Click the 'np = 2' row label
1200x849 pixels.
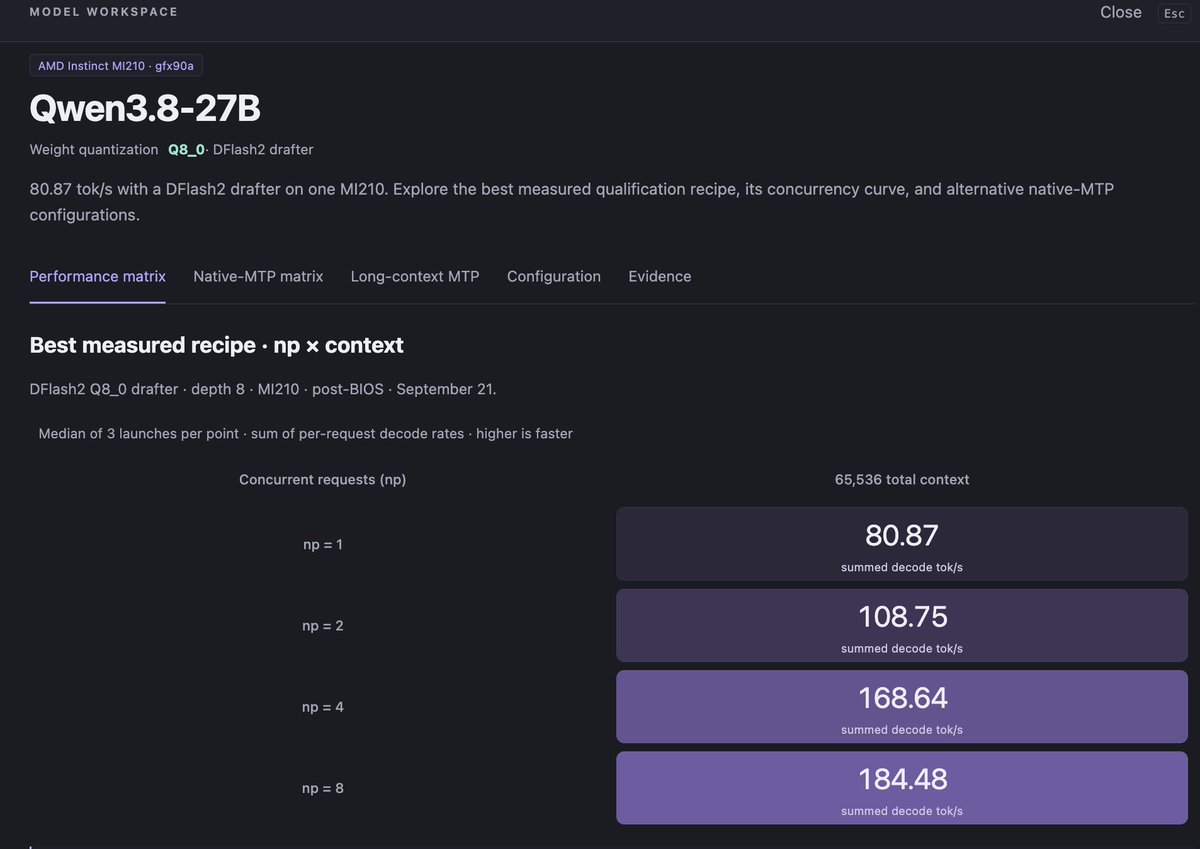pos(323,626)
